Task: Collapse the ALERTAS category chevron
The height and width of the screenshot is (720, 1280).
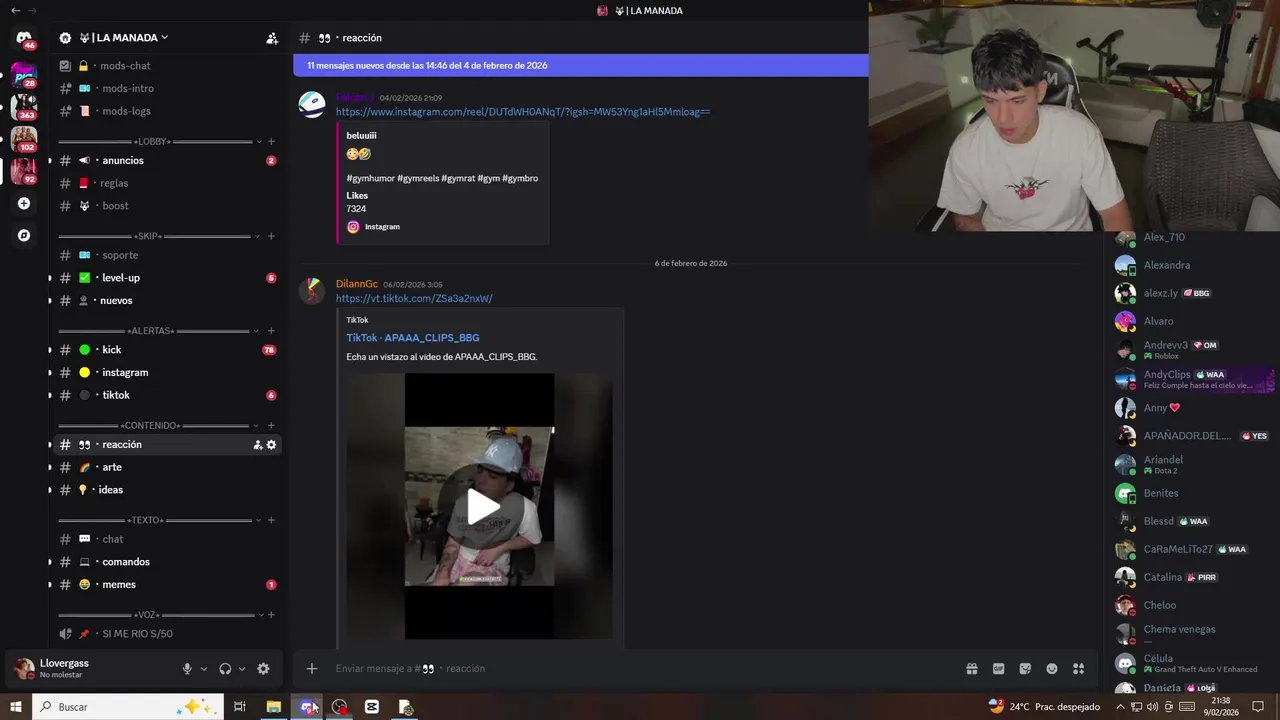Action: coord(258,331)
